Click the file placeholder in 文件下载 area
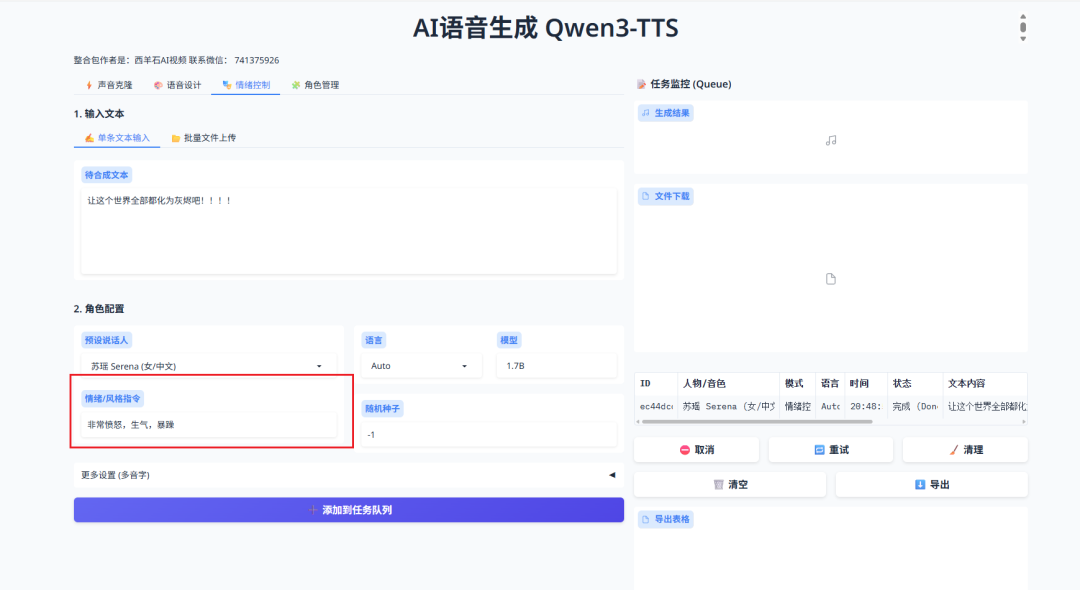This screenshot has width=1080, height=590. click(830, 278)
